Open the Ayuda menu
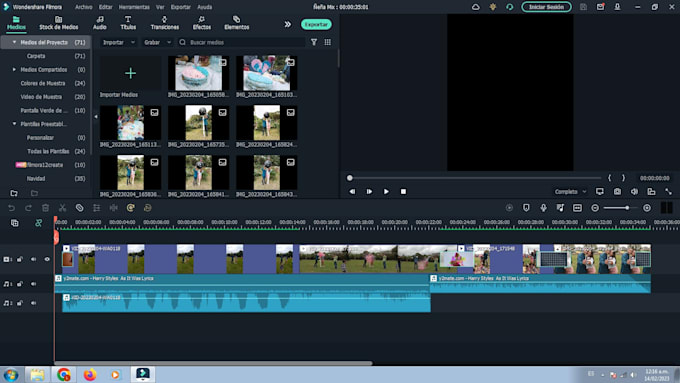680x383 pixels. click(205, 7)
